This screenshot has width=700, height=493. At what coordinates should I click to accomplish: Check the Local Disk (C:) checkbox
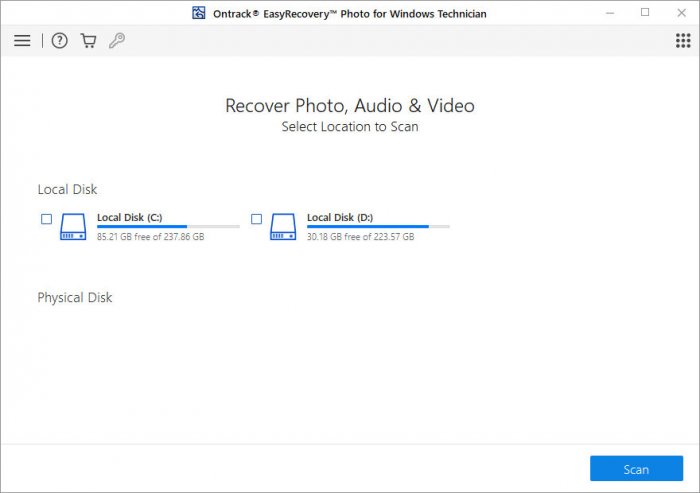46,218
